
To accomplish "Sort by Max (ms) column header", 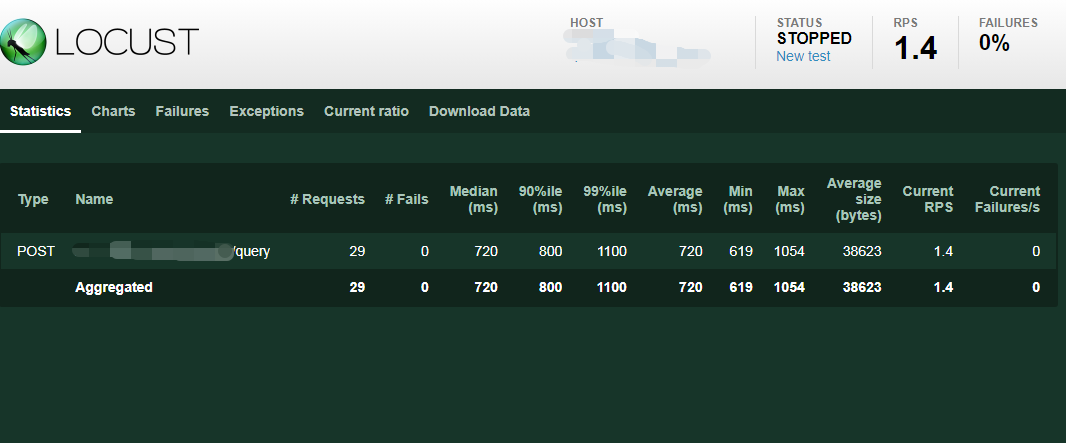I will click(x=789, y=199).
